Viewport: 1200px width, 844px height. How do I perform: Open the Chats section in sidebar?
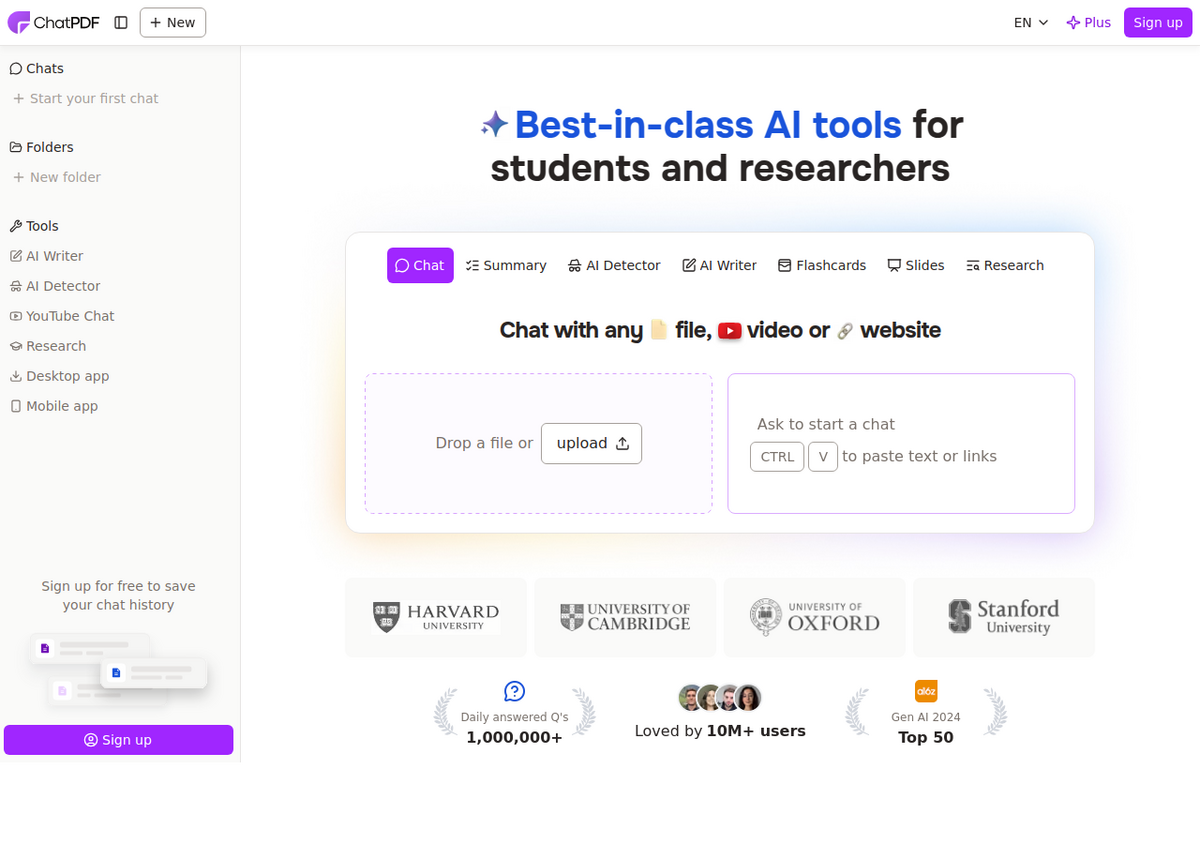(x=37, y=68)
